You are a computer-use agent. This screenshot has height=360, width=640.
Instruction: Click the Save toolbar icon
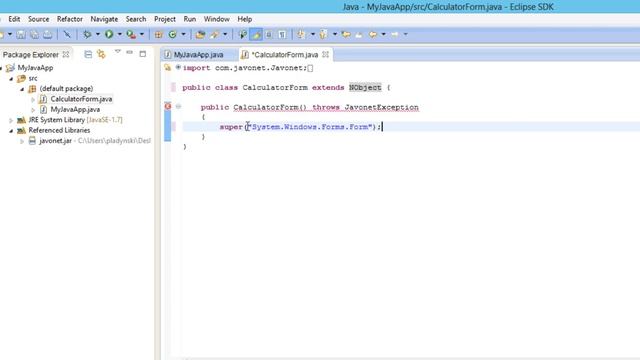(21, 35)
